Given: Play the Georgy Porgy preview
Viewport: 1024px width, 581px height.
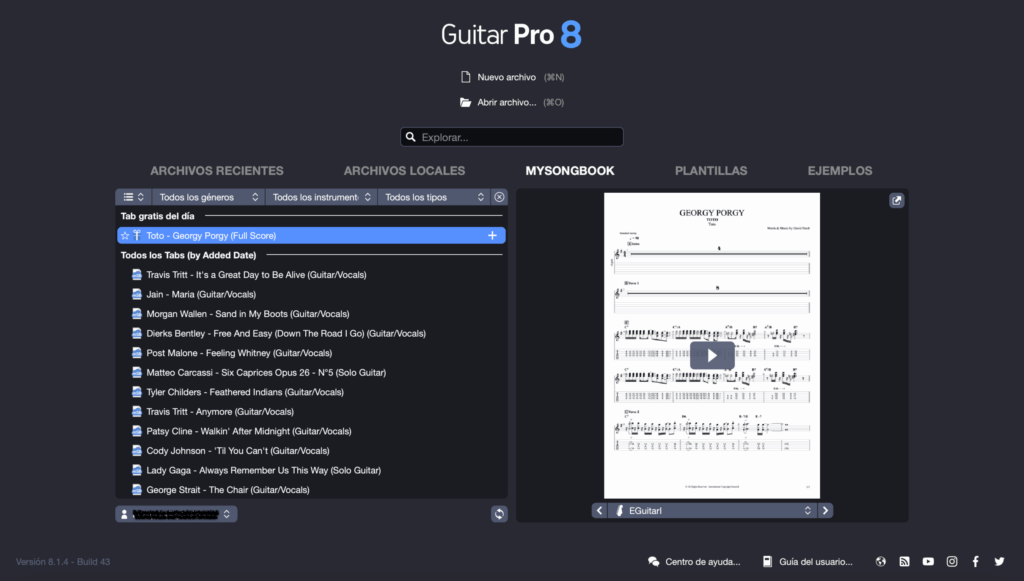Looking at the screenshot, I should click(x=712, y=355).
